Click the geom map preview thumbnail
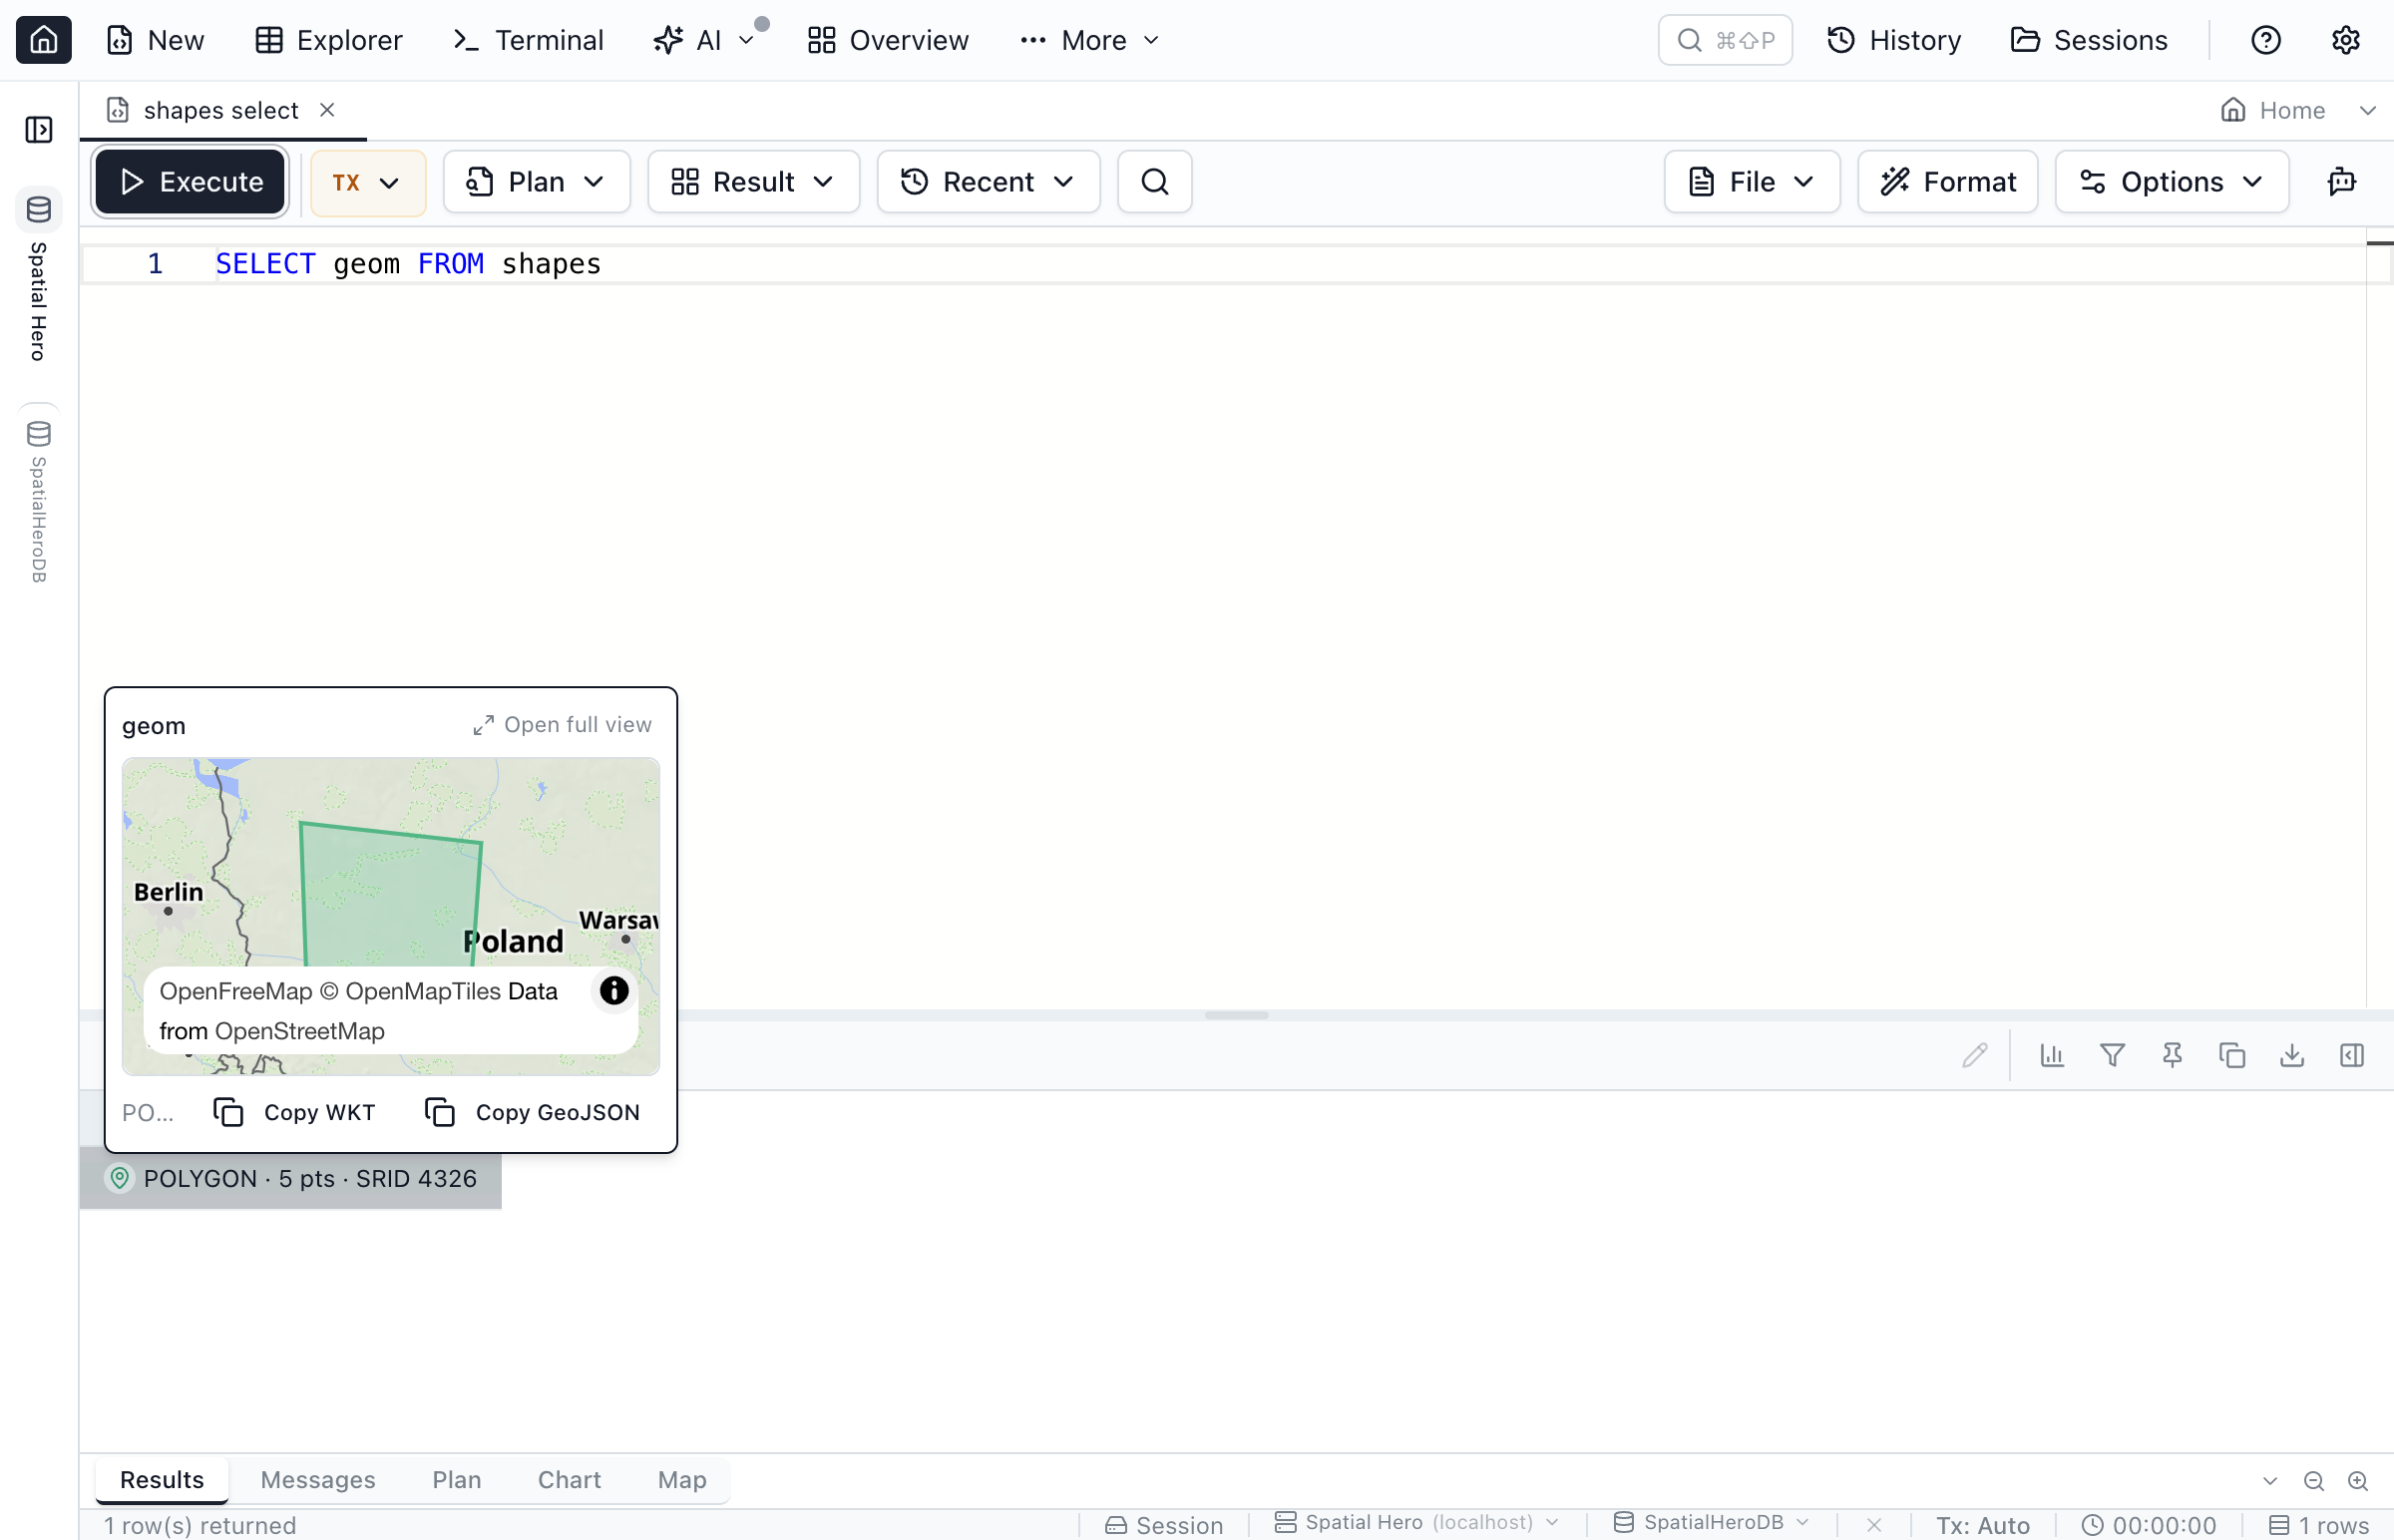 [x=390, y=916]
